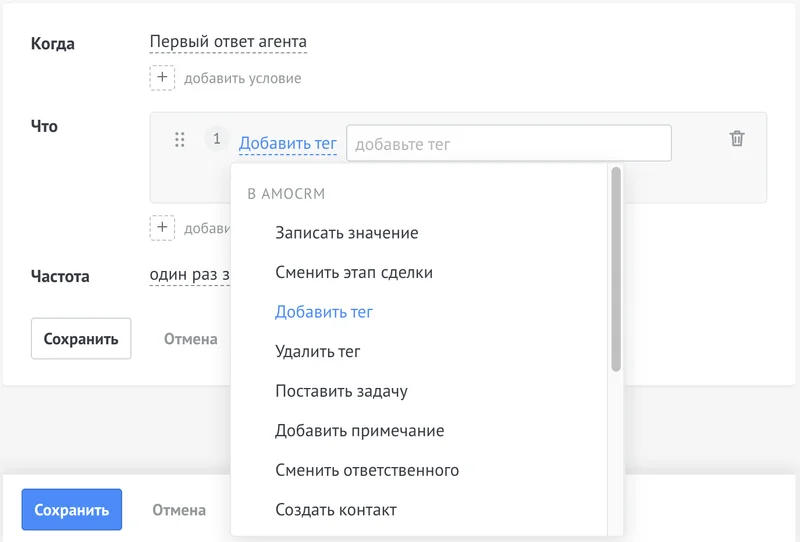Image resolution: width=800 pixels, height=542 pixels.
Task: Click the 'В AMOCRM' group header
Action: [286, 194]
